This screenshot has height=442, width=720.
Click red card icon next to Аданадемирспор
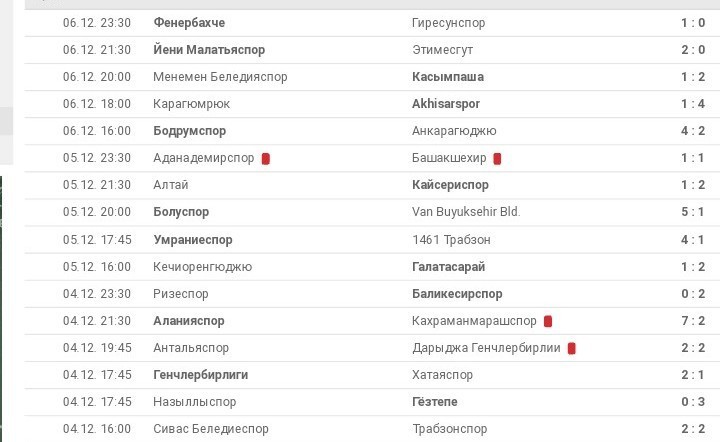[266, 158]
